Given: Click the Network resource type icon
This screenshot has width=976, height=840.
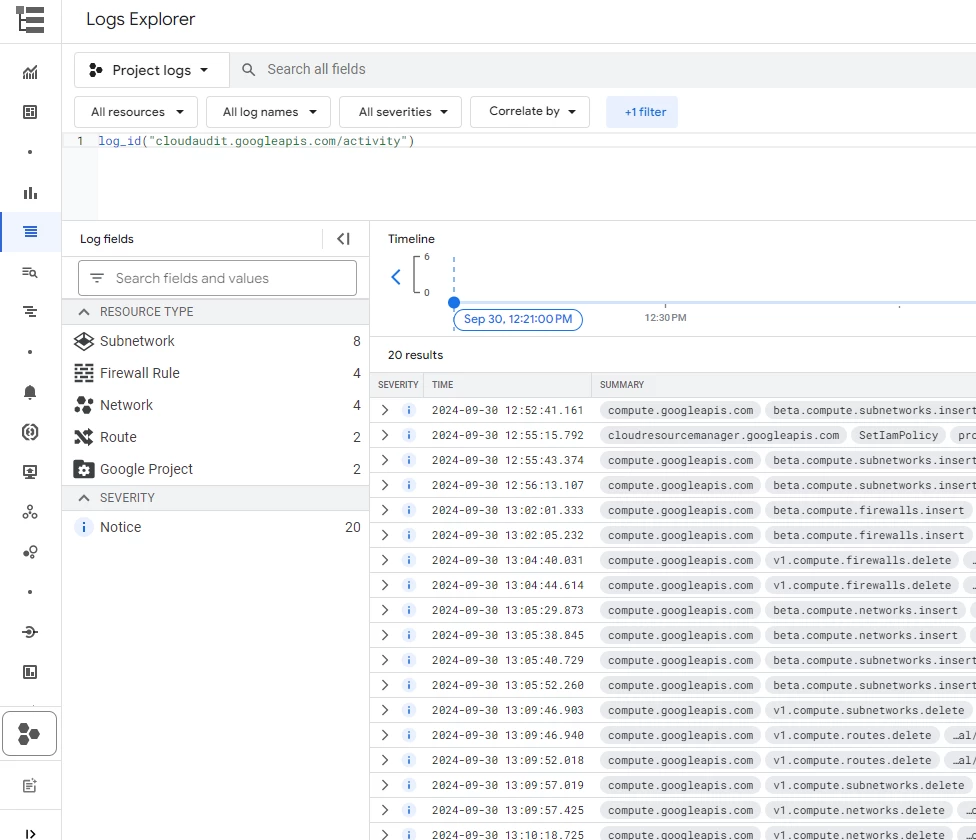Looking at the screenshot, I should point(84,405).
